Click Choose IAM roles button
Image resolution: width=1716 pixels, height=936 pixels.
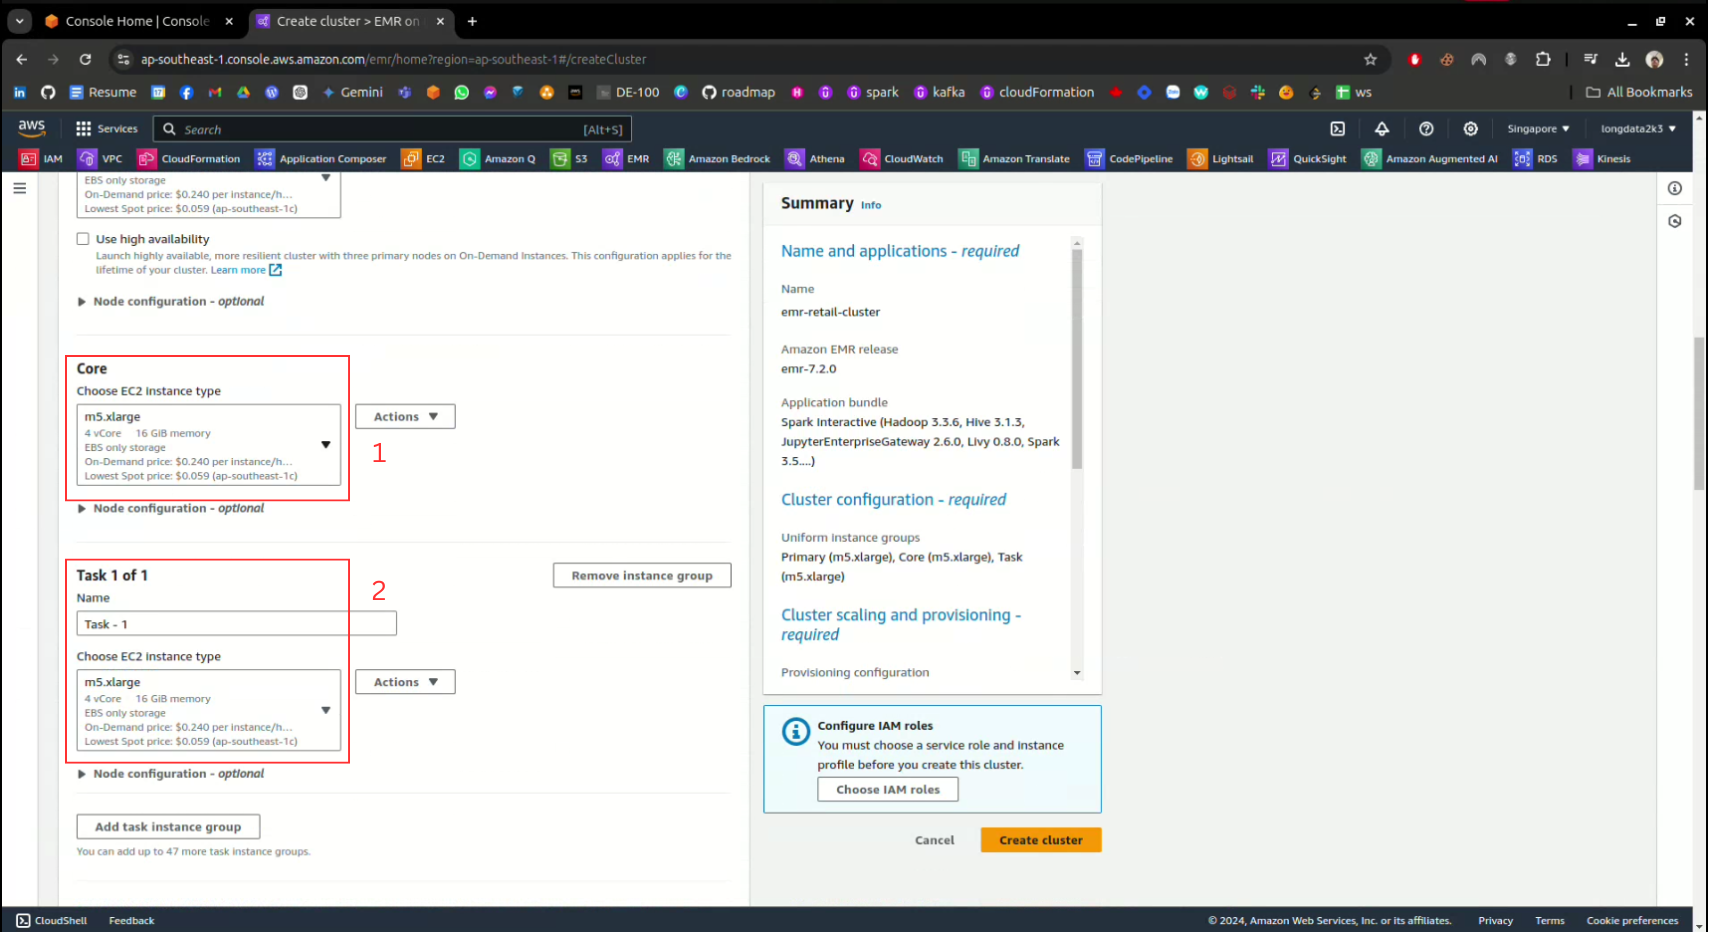tap(887, 790)
